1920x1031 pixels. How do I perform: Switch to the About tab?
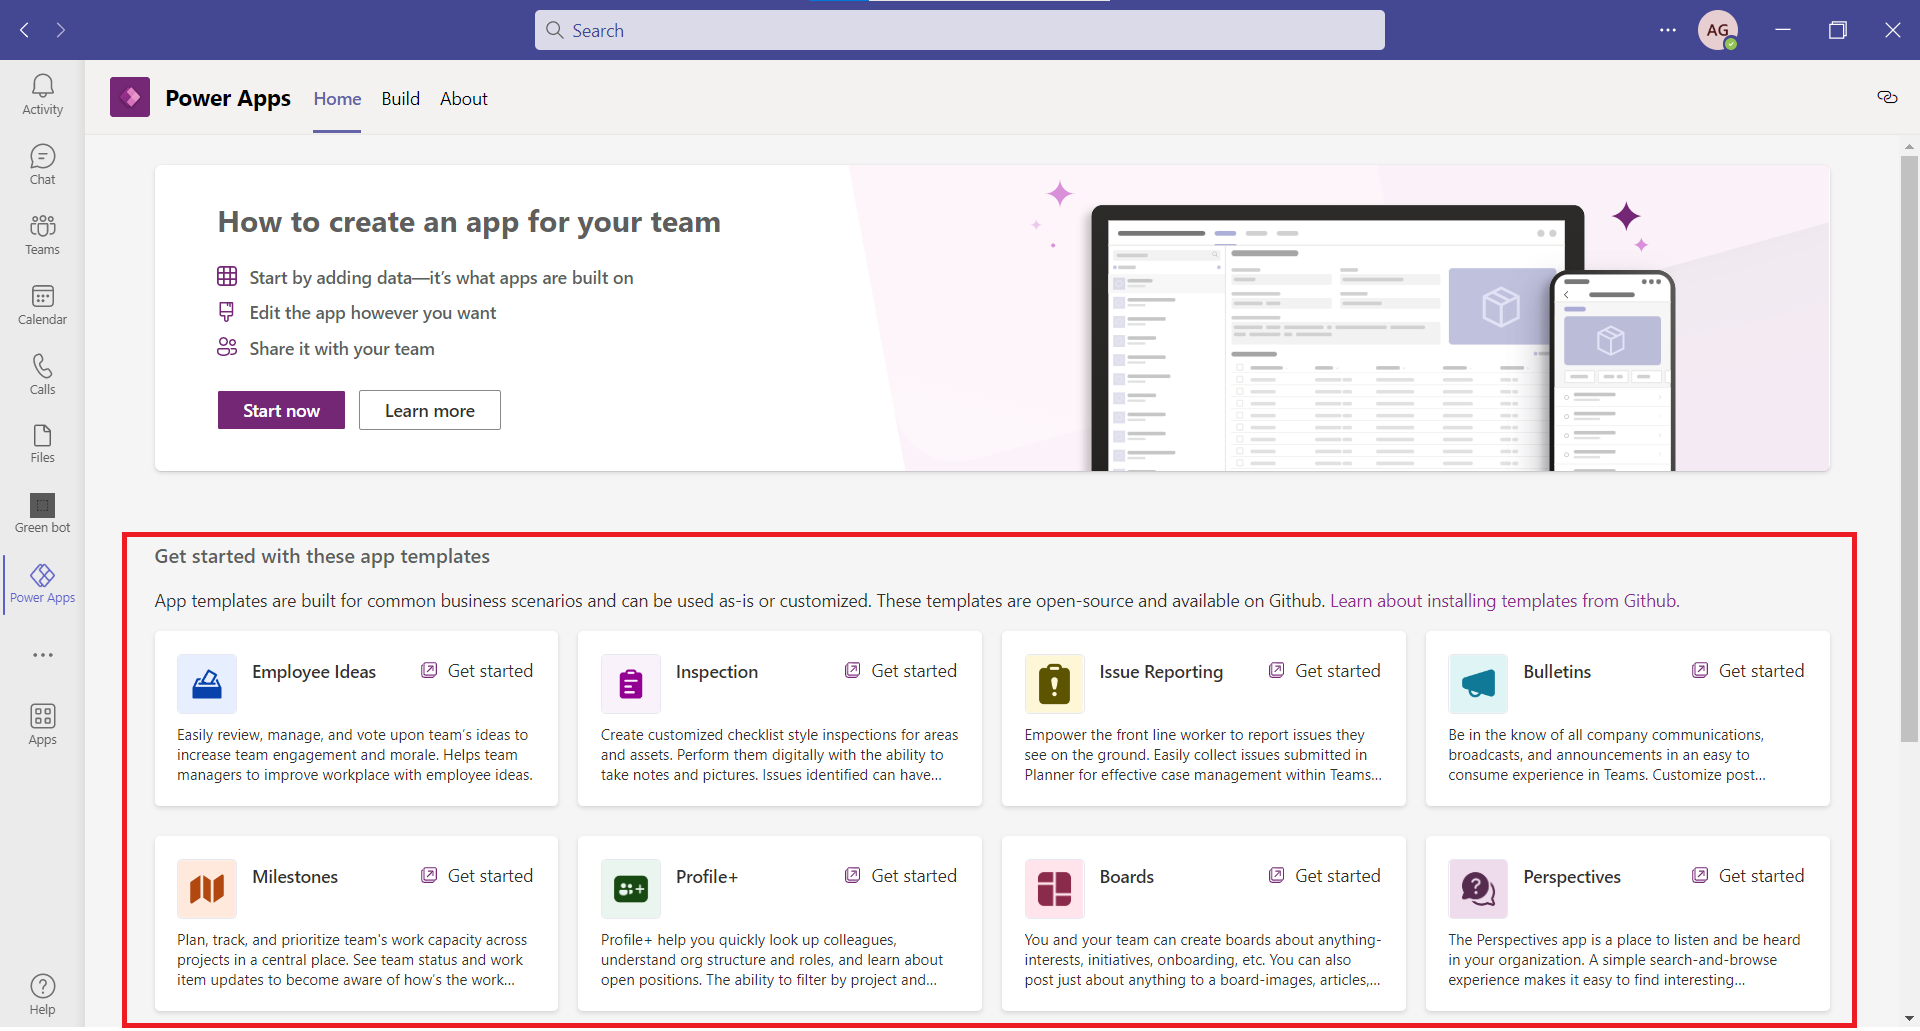click(x=463, y=99)
